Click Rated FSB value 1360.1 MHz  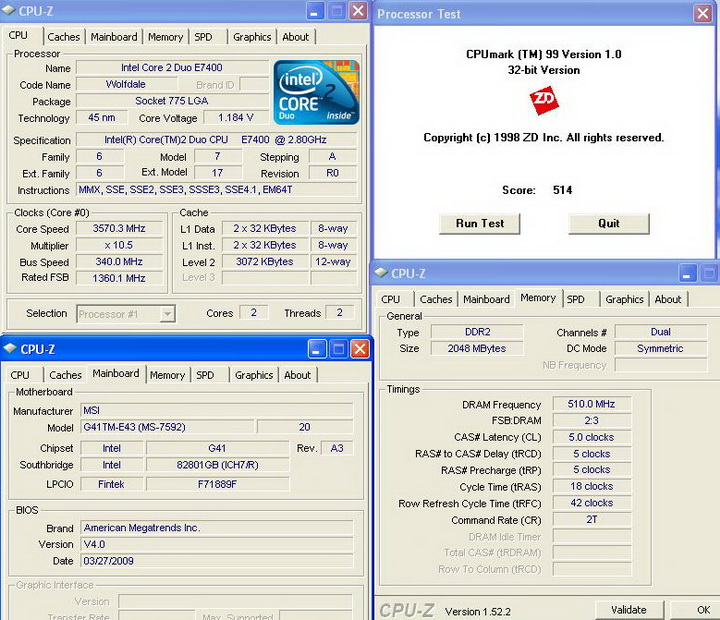coord(119,278)
